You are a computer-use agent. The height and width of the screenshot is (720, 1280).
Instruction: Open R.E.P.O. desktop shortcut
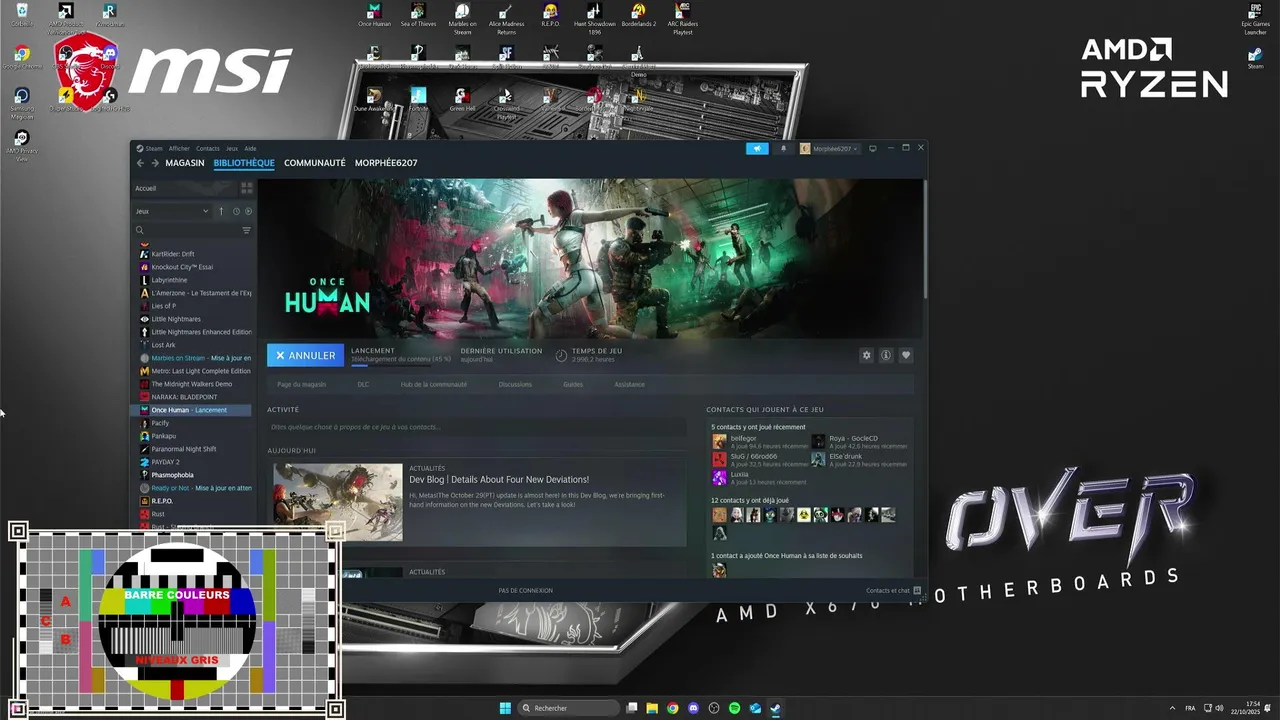tap(550, 16)
